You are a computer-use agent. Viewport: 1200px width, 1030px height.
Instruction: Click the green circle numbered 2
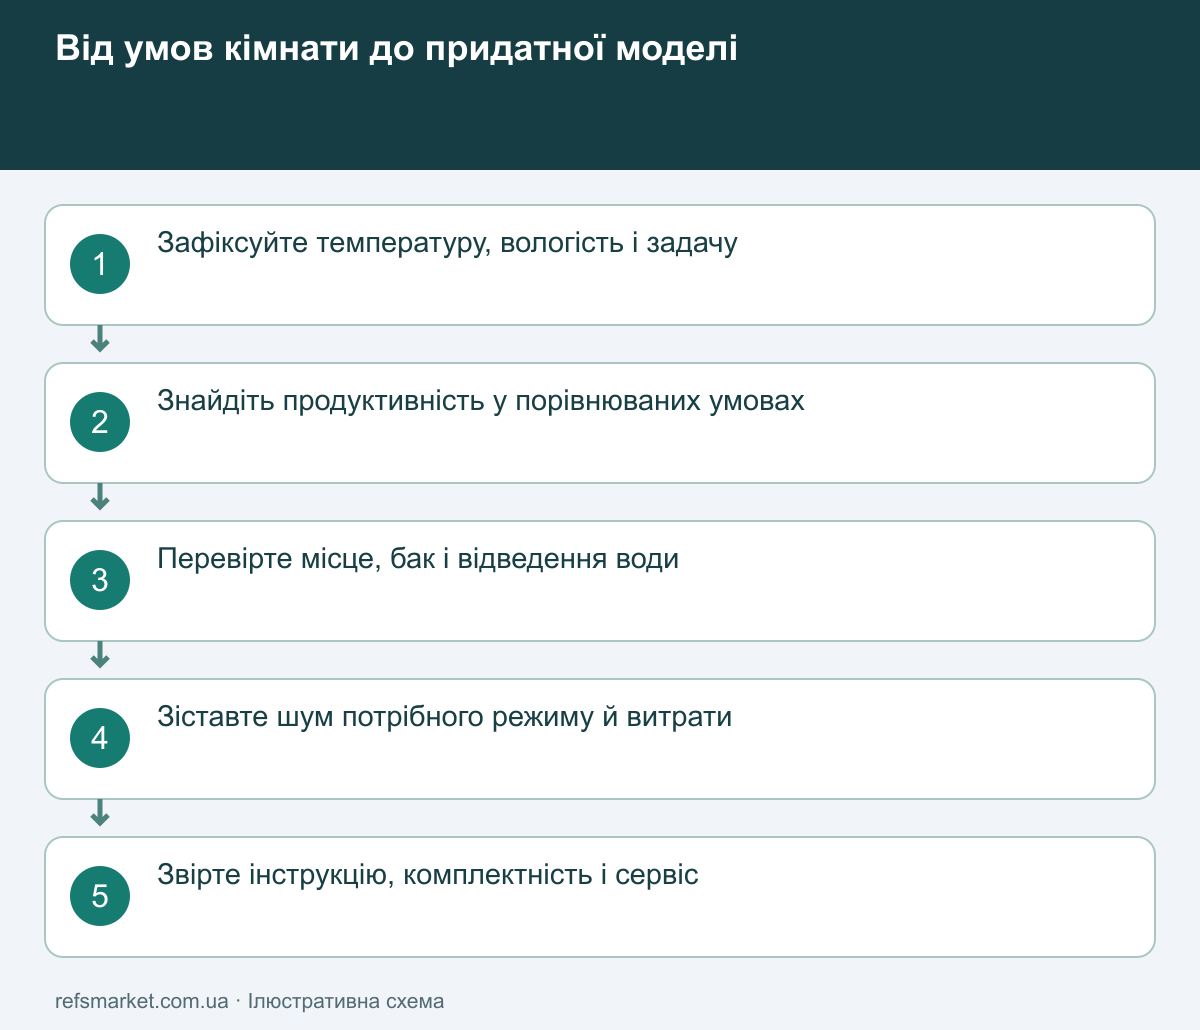click(x=100, y=422)
